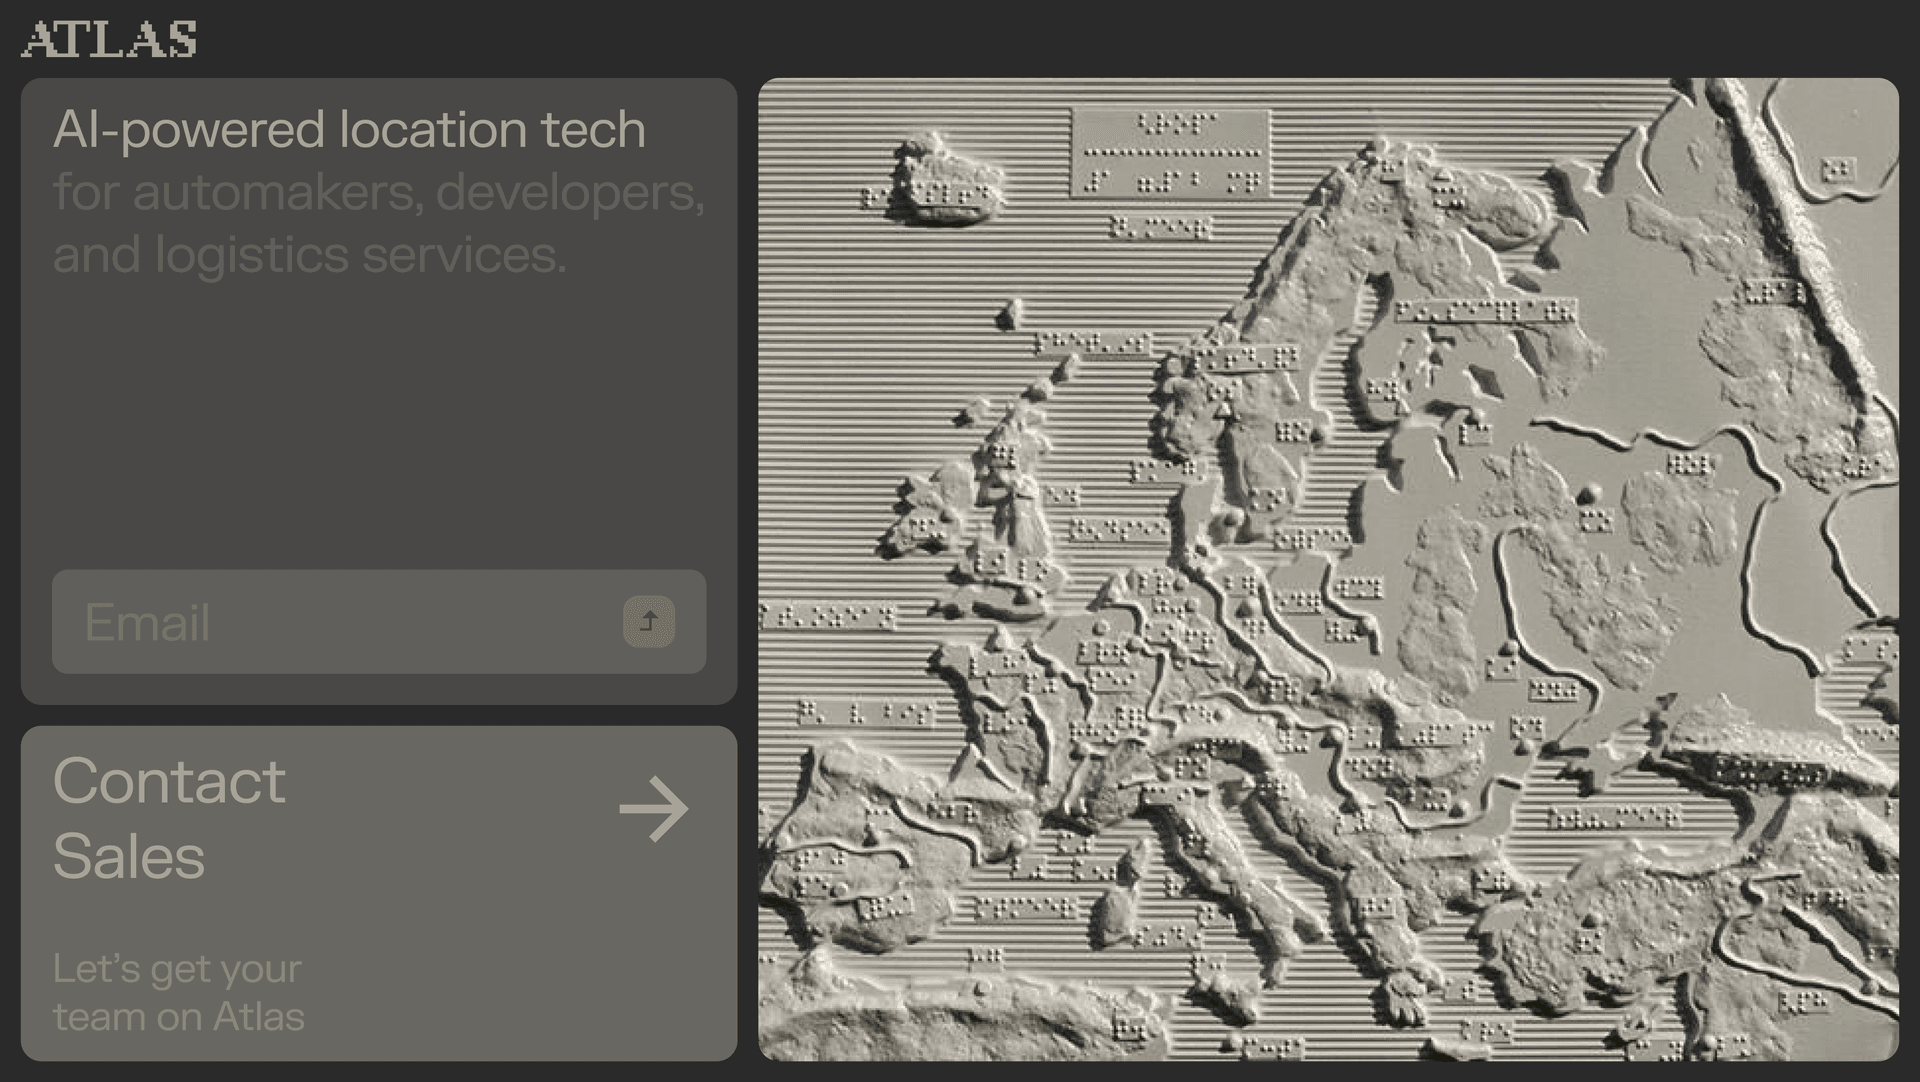Submit email with the arrow icon button
Image resolution: width=1920 pixels, height=1082 pixels.
pyautogui.click(x=649, y=622)
